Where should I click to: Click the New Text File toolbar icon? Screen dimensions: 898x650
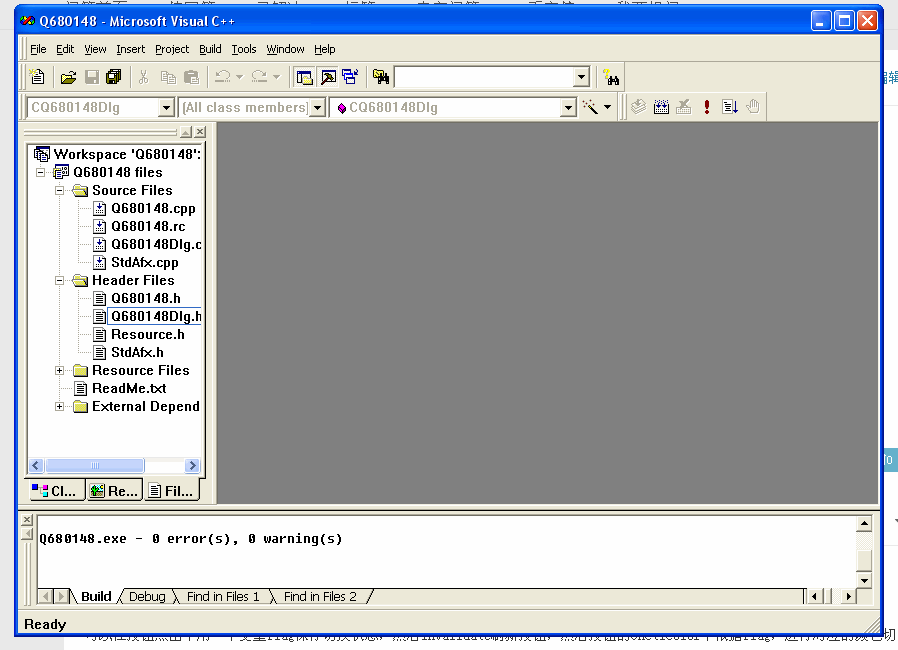click(x=37, y=77)
